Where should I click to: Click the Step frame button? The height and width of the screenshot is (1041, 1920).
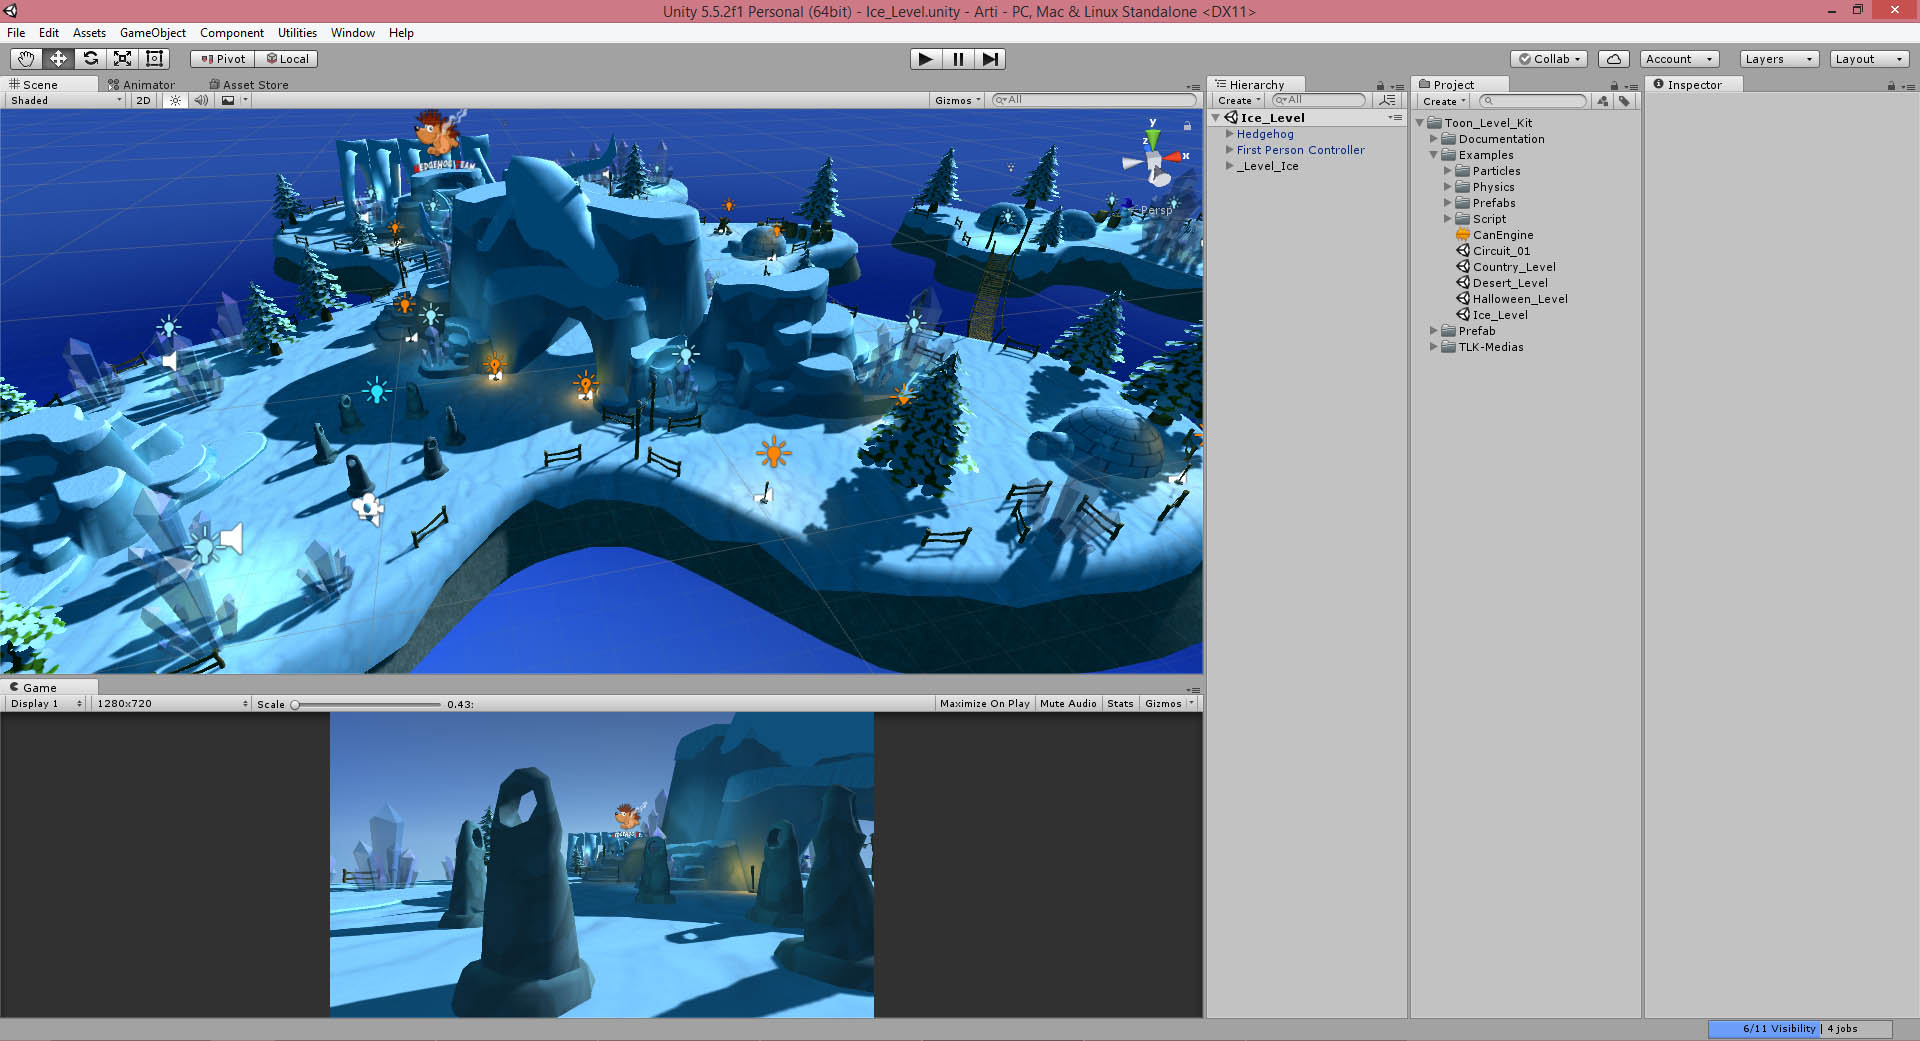coord(990,59)
